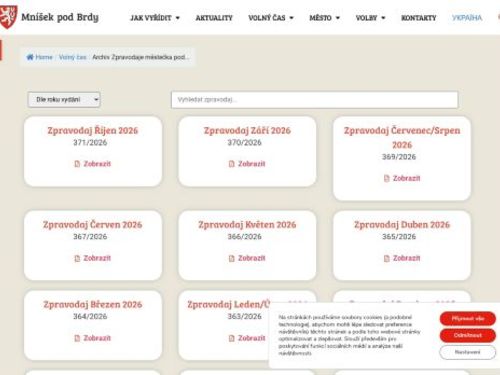Viewport: 500px width, 375px height.
Task: Reject cookies with Odmítnout button
Action: [468, 335]
